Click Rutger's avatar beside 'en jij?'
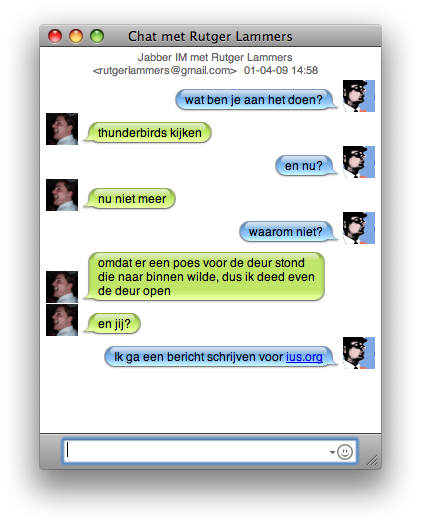The width and height of the screenshot is (421, 524). coord(62,320)
